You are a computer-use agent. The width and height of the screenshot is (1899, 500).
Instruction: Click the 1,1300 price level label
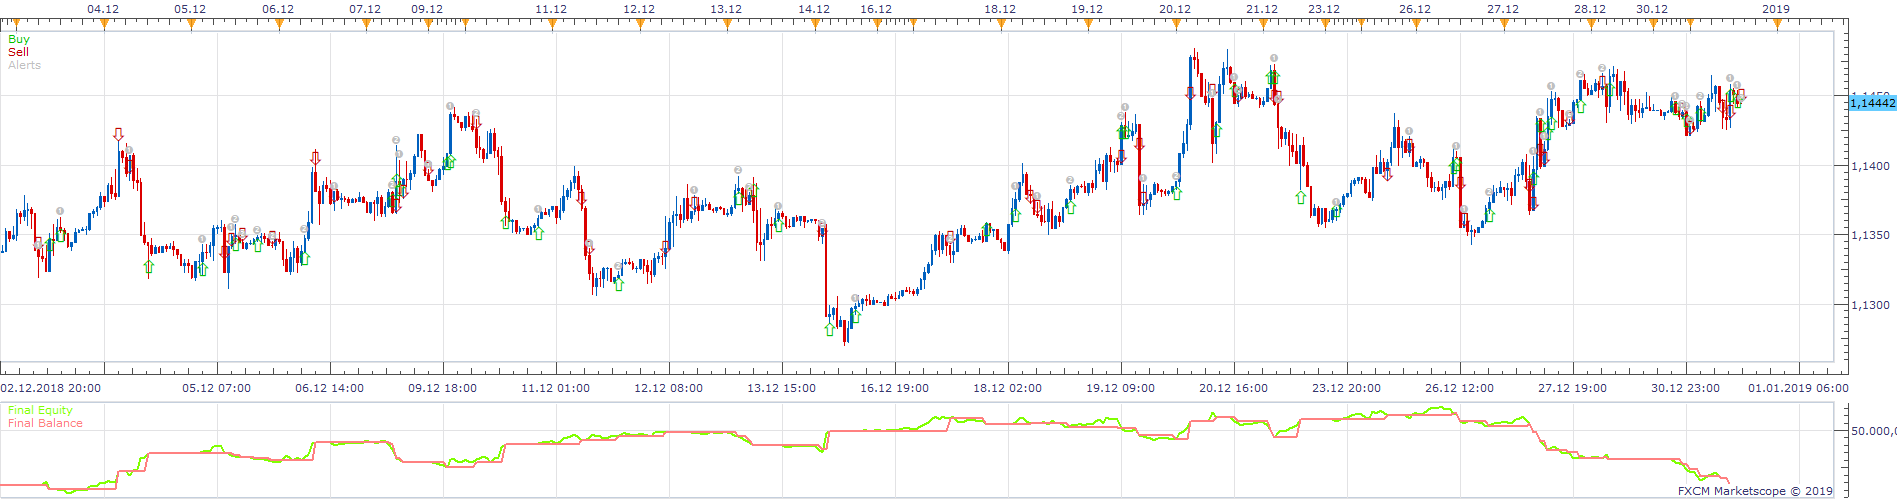[x=1870, y=306]
